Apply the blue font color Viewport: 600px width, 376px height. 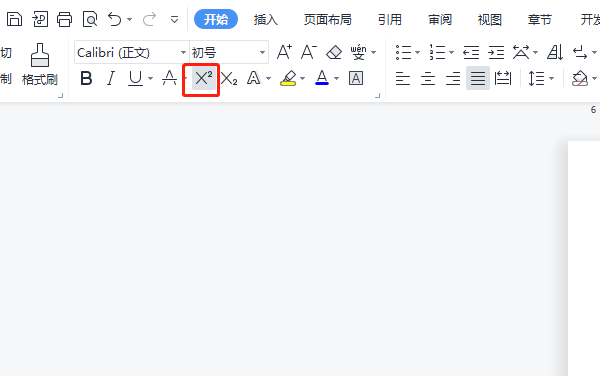click(322, 78)
